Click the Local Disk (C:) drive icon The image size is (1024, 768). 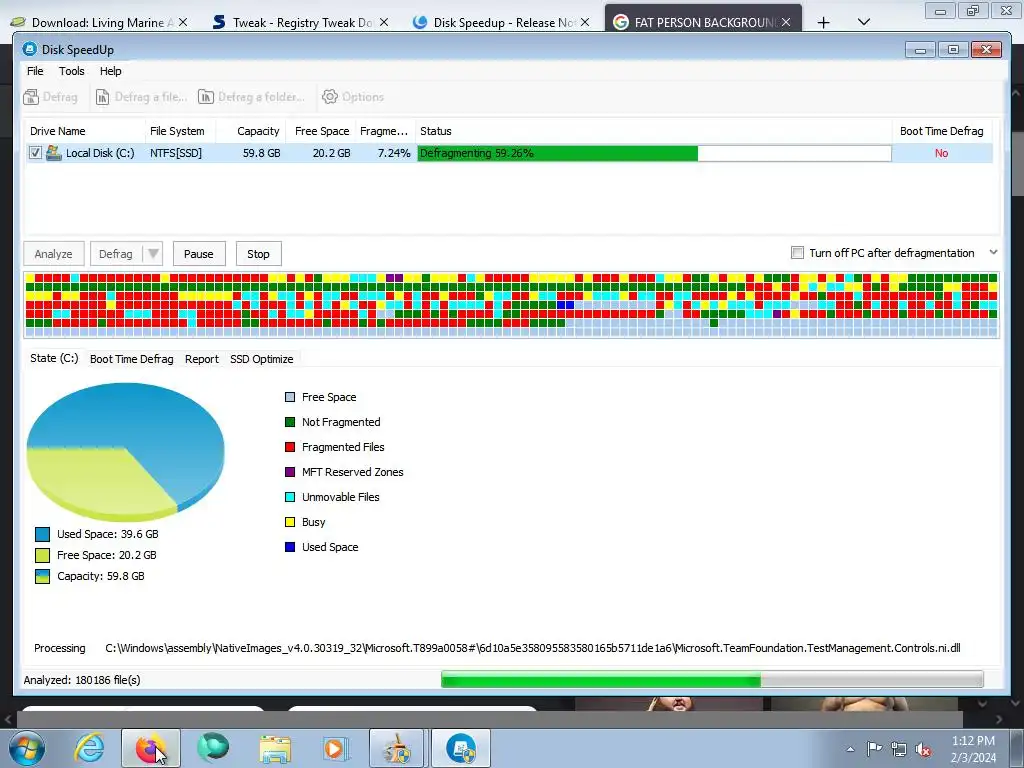coord(54,153)
